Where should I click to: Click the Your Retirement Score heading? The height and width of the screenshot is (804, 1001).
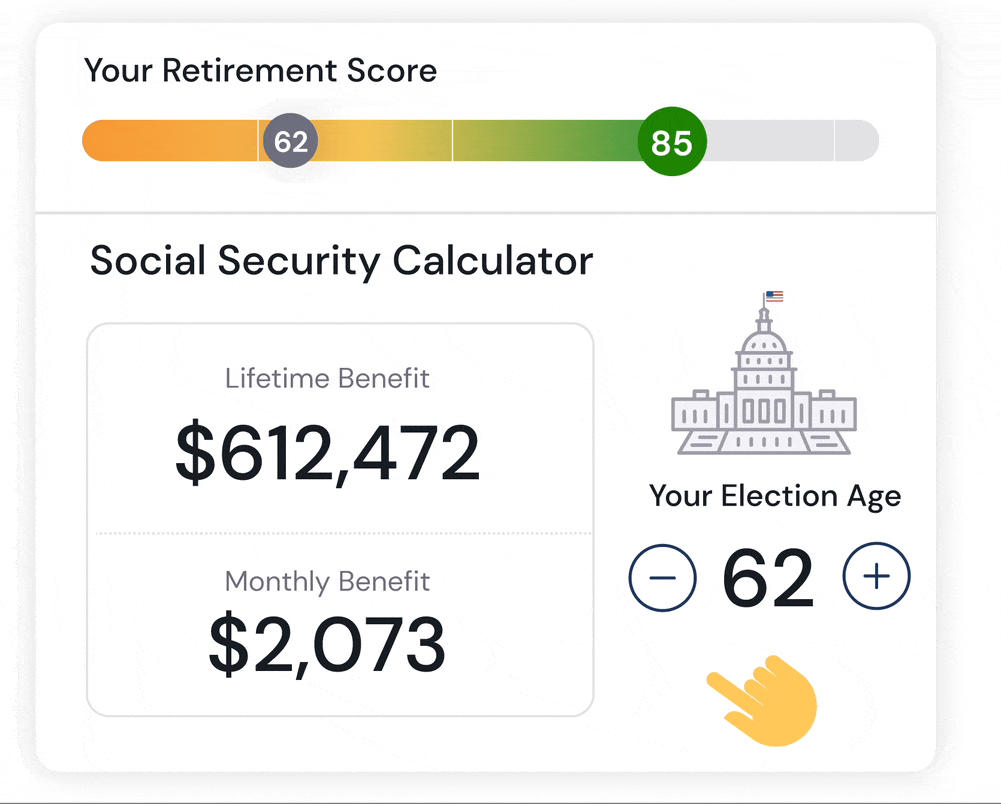(x=260, y=71)
